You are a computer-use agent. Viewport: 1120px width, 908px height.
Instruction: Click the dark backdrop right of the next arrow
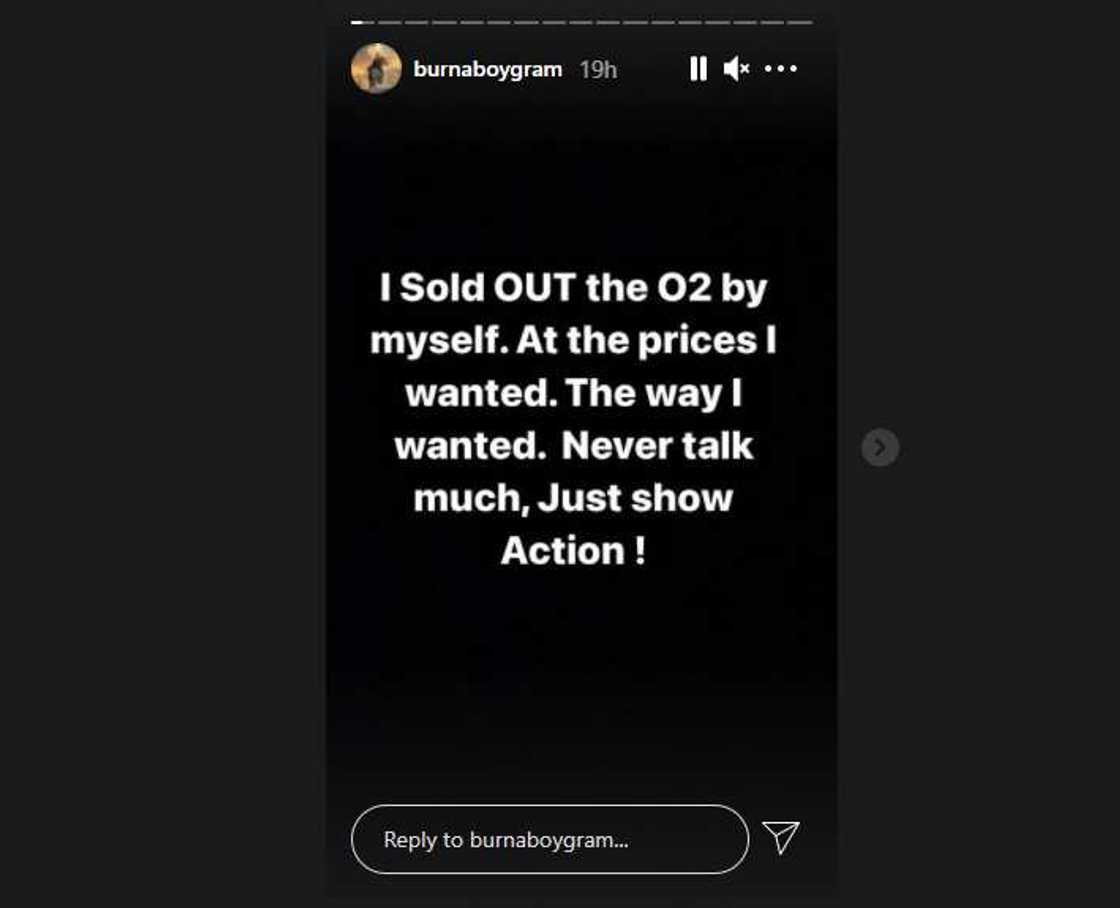[1000, 450]
